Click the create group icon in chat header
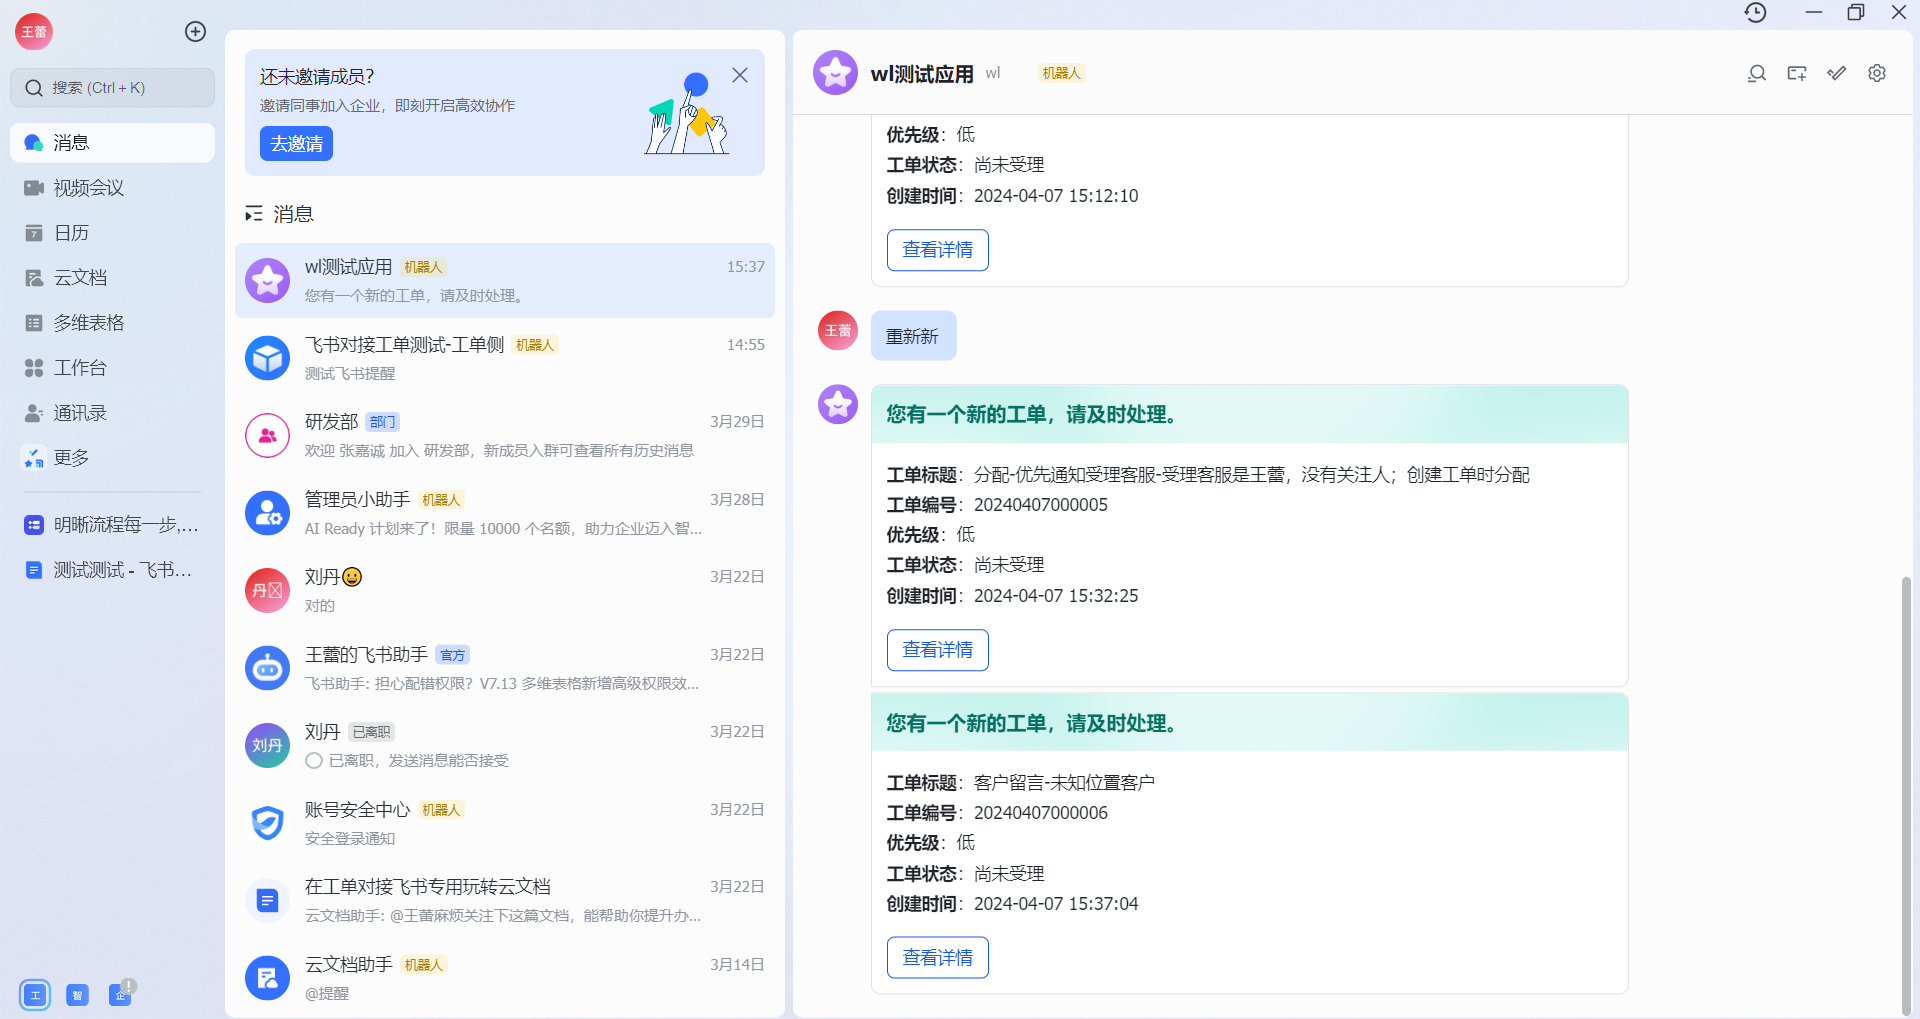This screenshot has height=1019, width=1920. [x=1797, y=73]
